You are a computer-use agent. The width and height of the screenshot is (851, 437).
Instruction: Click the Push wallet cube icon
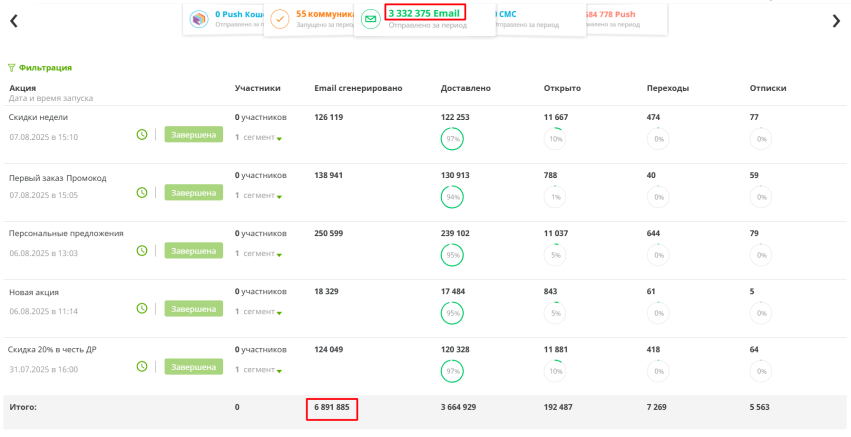[199, 19]
